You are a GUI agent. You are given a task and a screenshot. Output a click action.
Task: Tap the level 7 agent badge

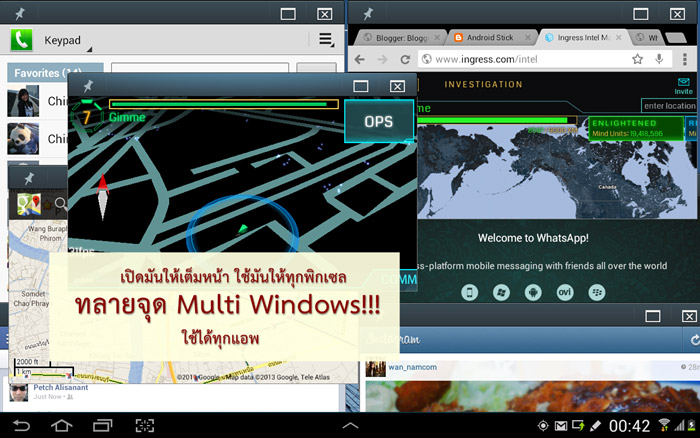pos(87,117)
